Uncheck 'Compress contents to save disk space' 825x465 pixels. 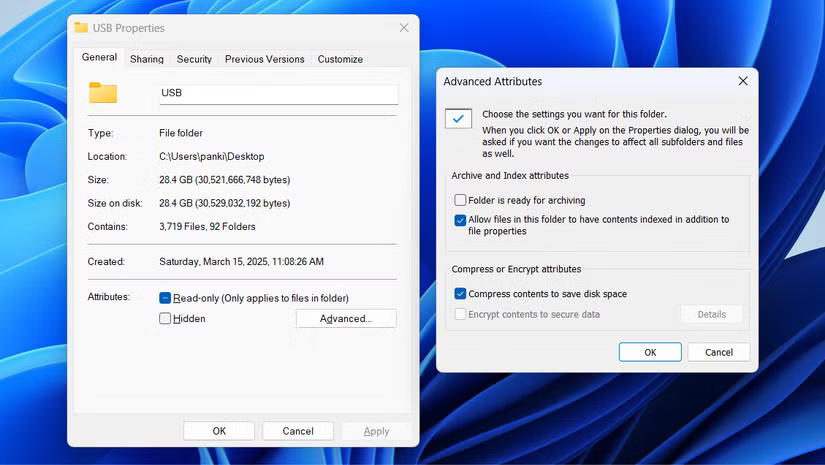coord(460,294)
